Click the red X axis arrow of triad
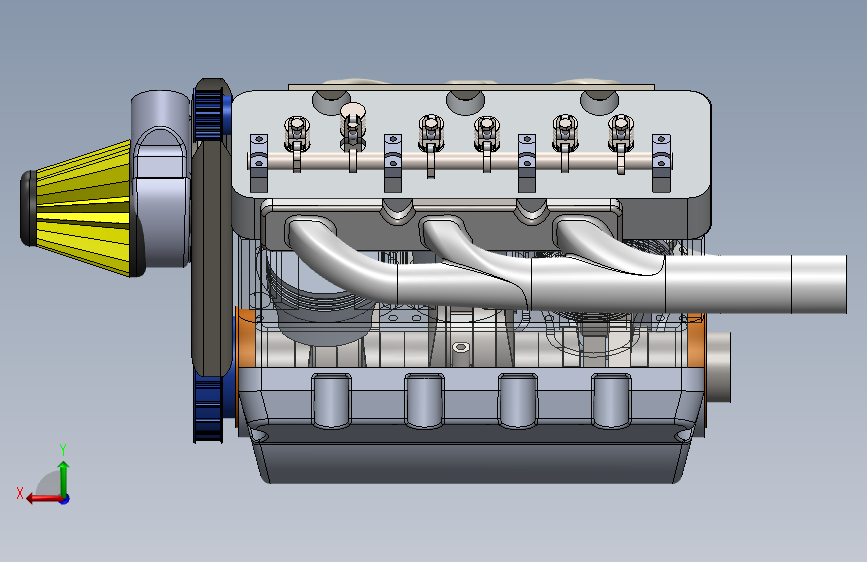867x562 pixels. [43, 499]
